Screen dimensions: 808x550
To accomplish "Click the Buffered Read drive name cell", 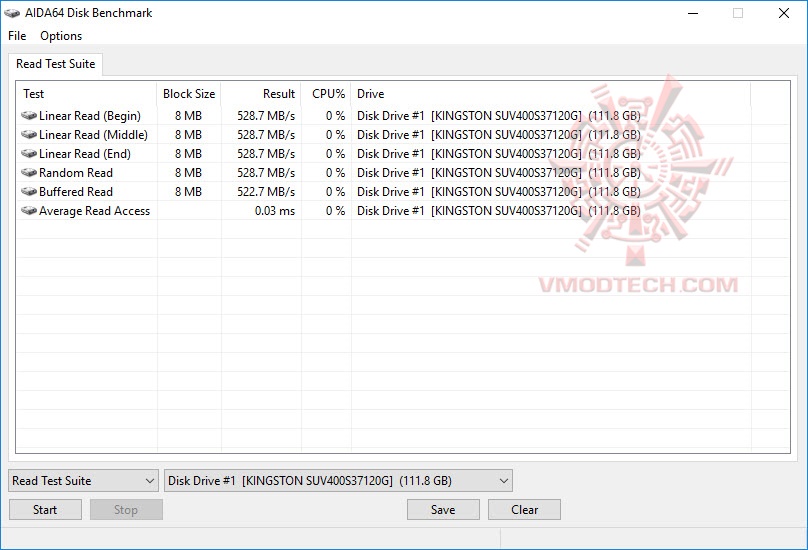I will click(499, 192).
